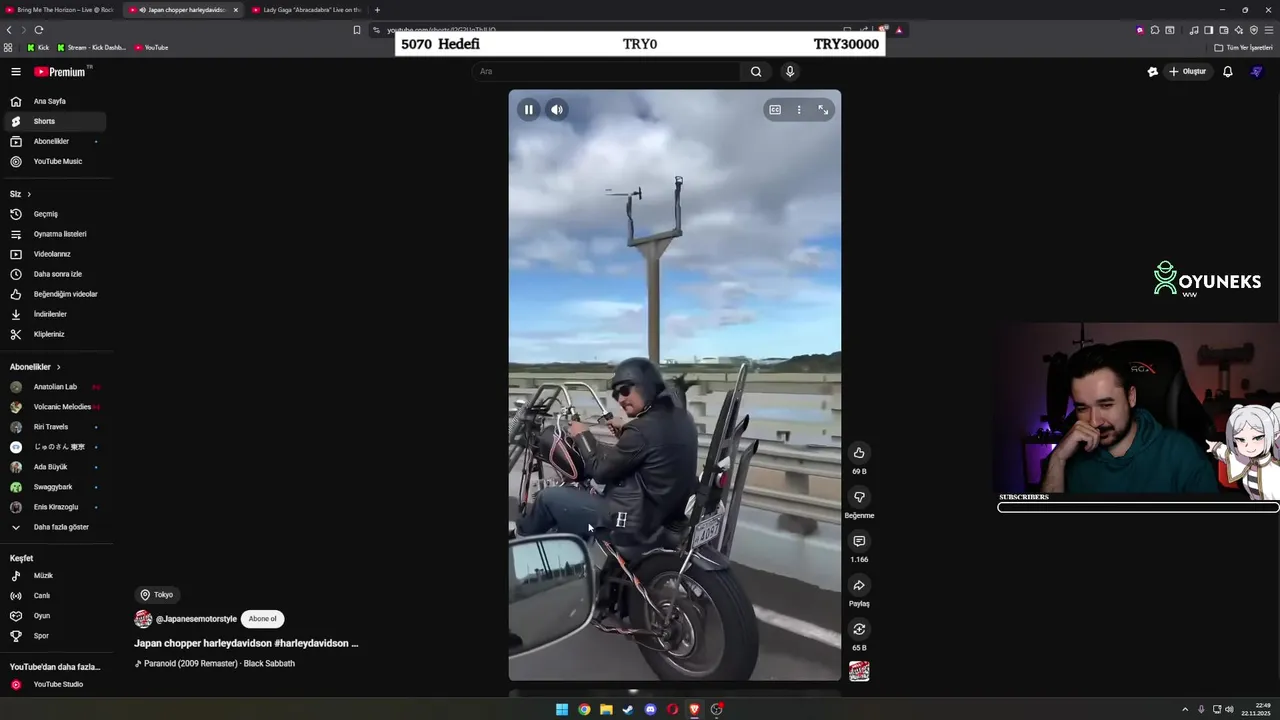Open YouTube notifications bell
1280x720 pixels.
tap(1228, 72)
